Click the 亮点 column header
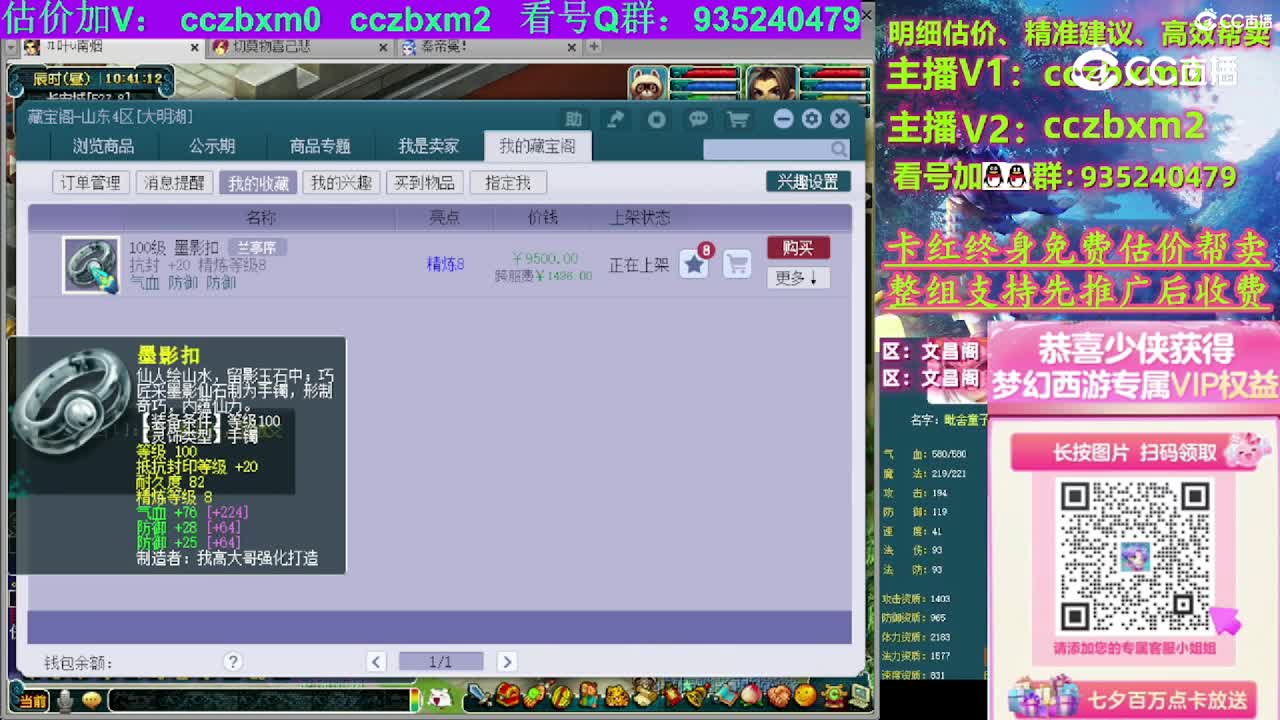 (x=444, y=217)
